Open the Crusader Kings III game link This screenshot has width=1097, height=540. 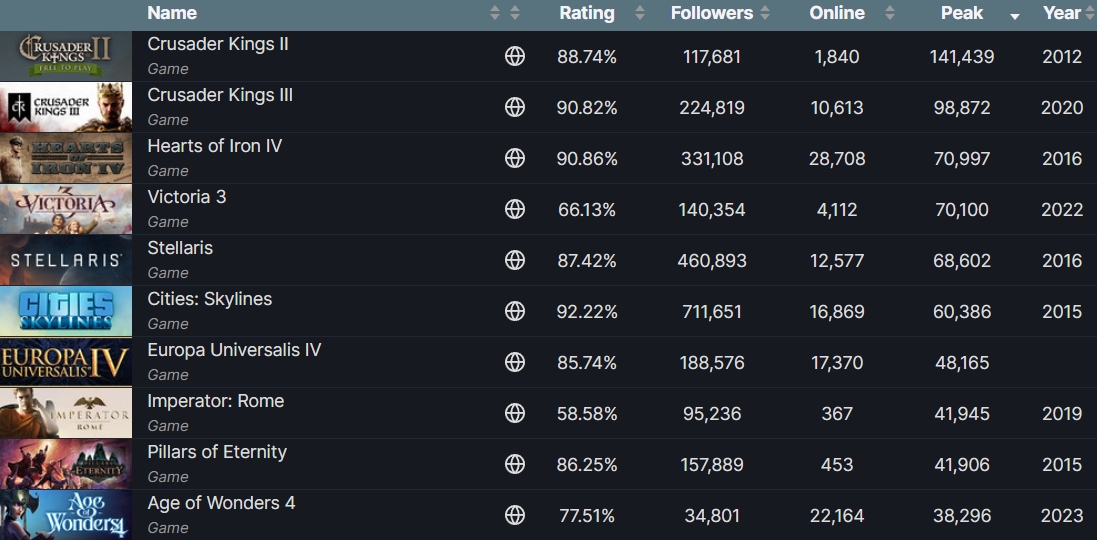pos(220,95)
